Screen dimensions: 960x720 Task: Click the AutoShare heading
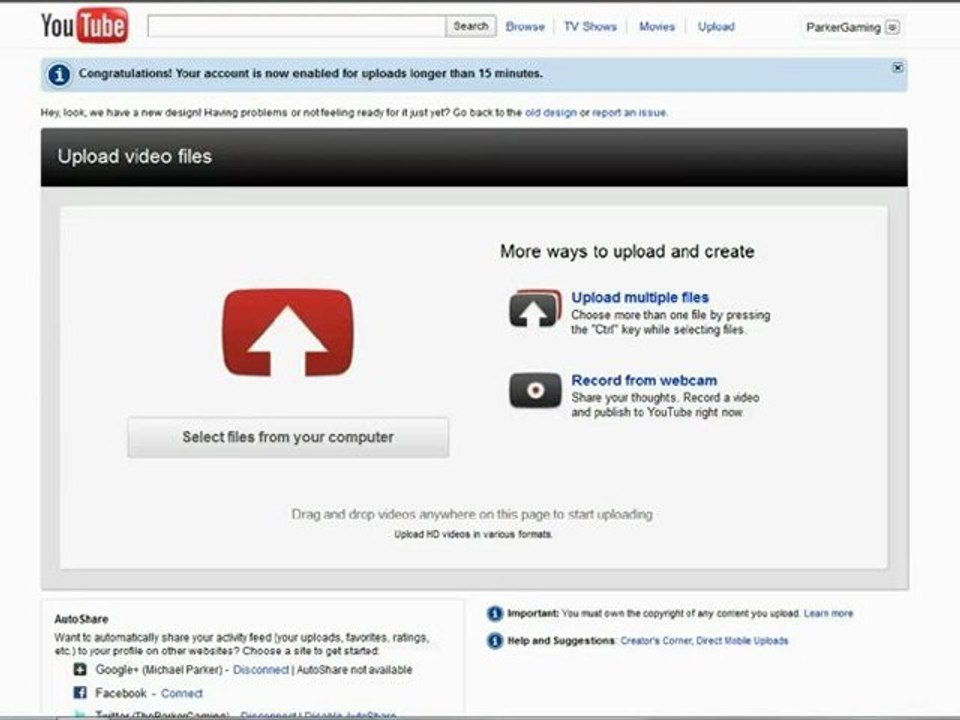(81, 619)
